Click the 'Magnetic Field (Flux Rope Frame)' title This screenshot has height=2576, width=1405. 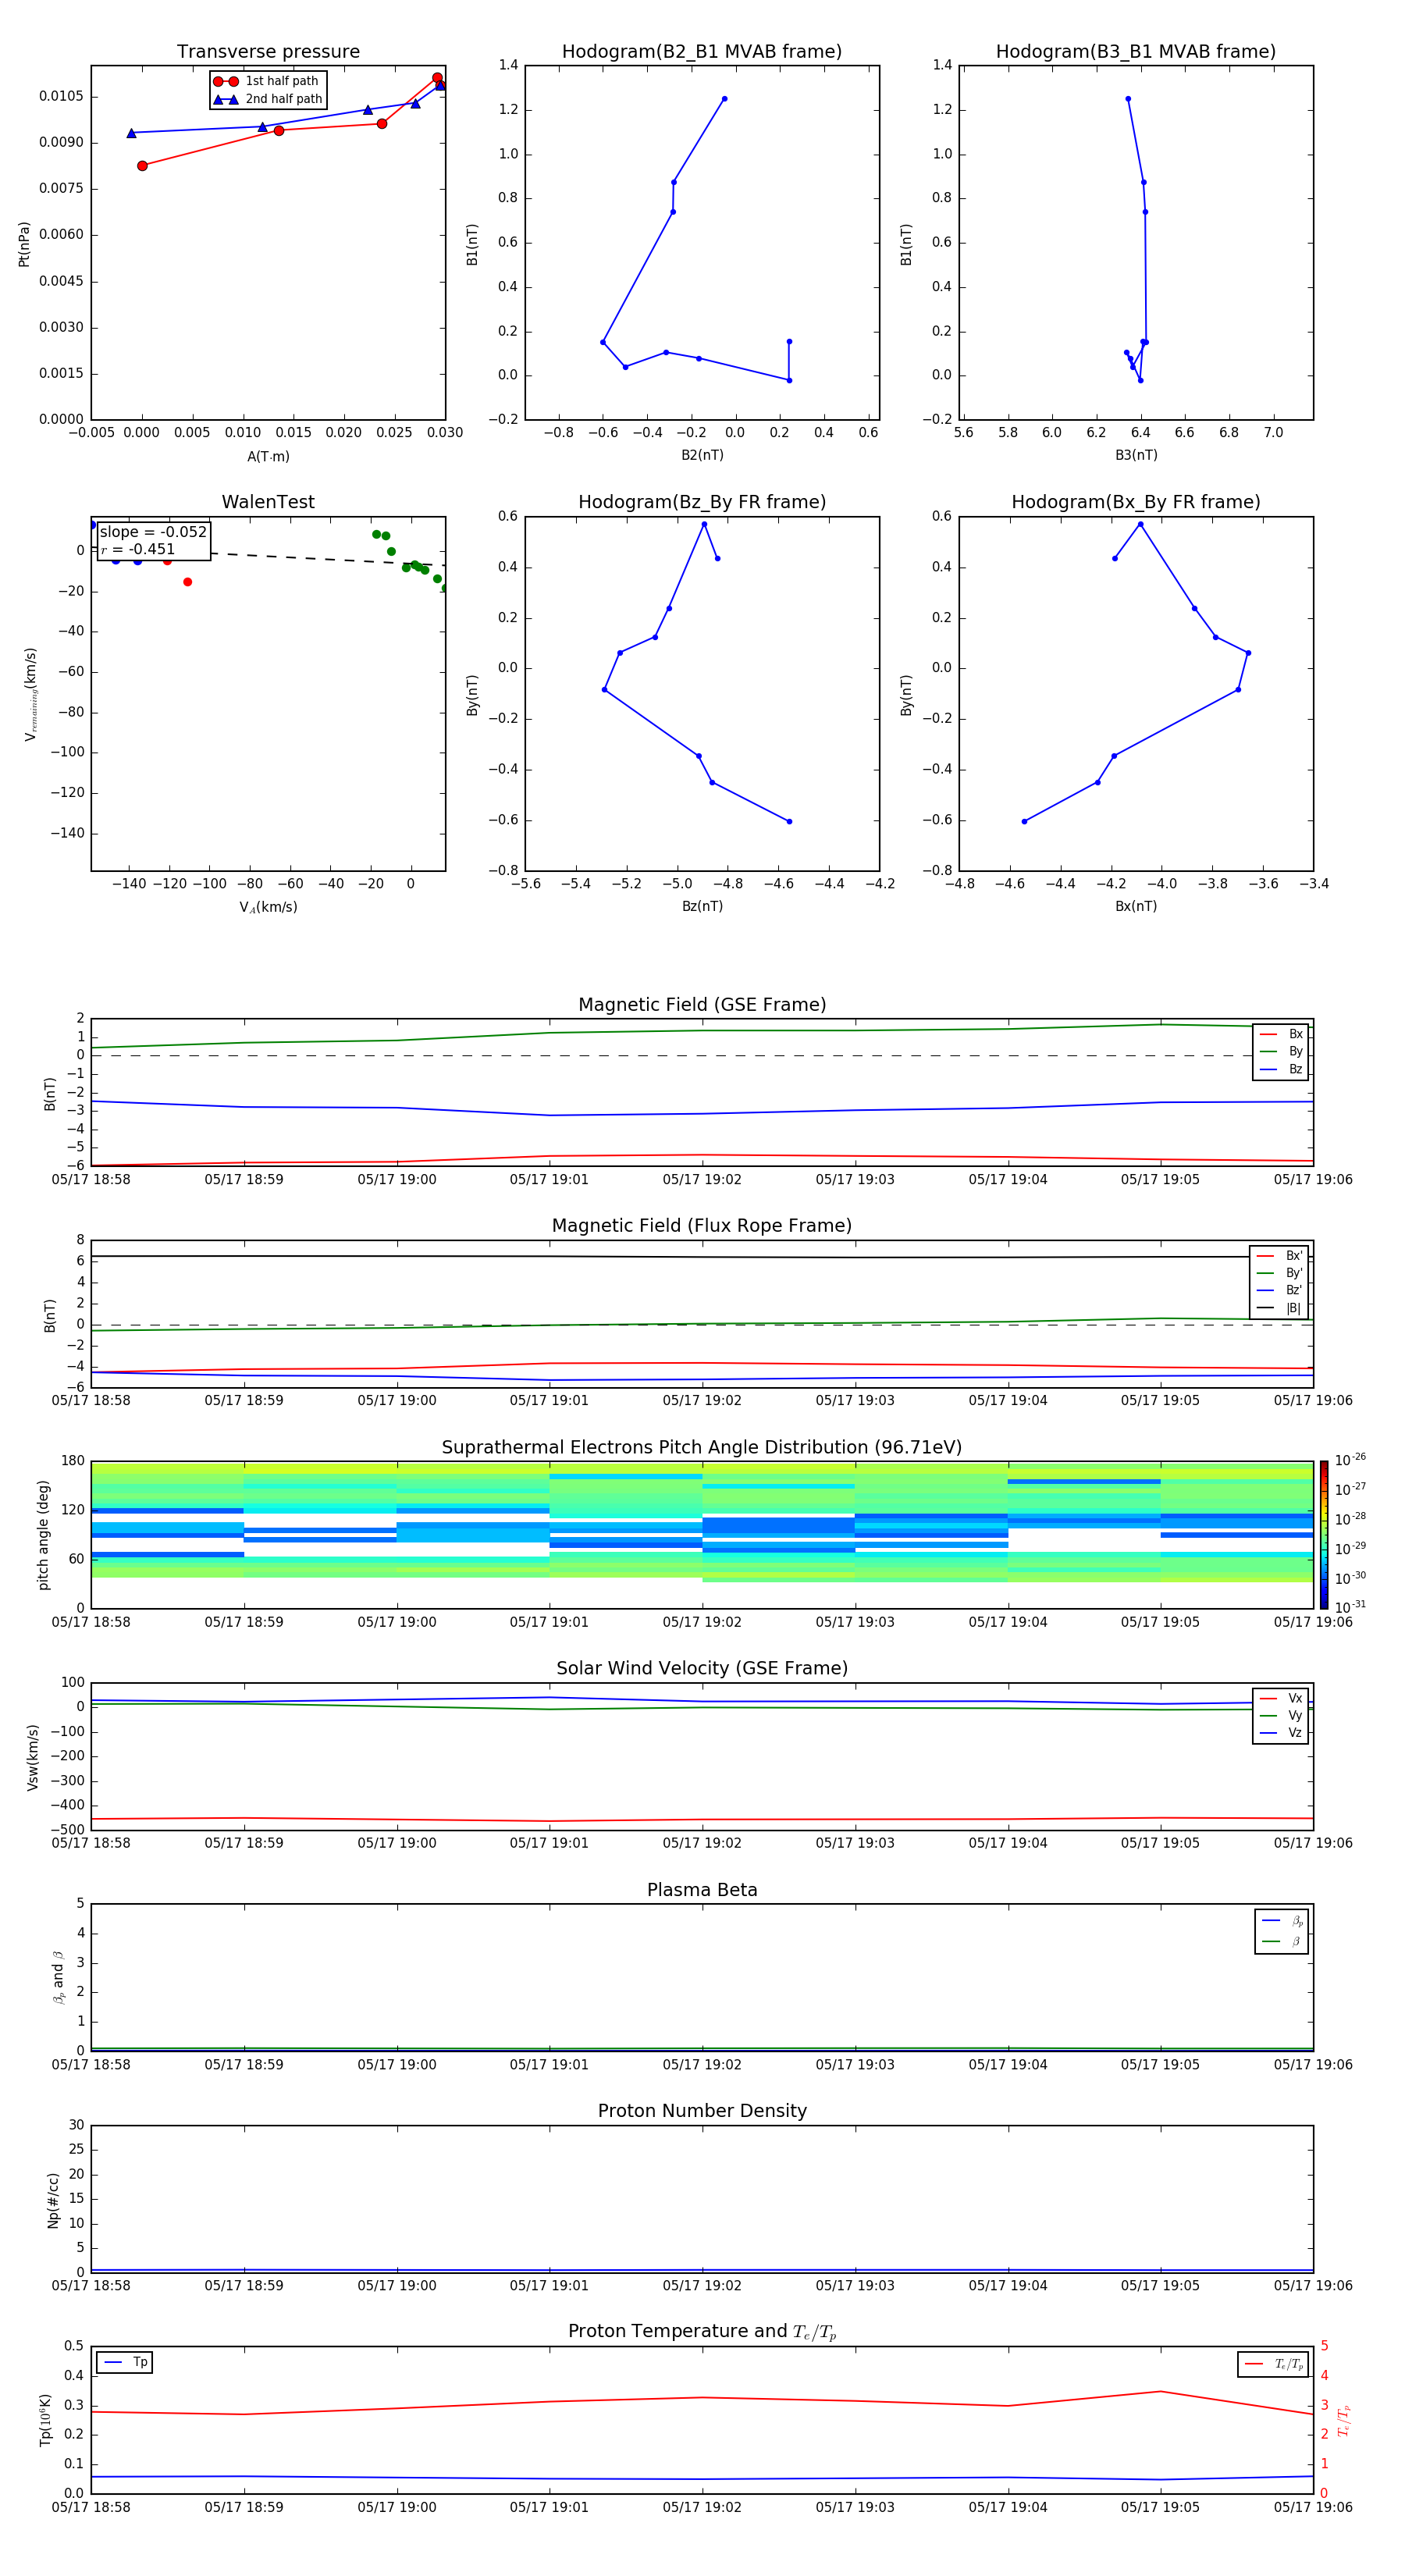click(x=702, y=1226)
